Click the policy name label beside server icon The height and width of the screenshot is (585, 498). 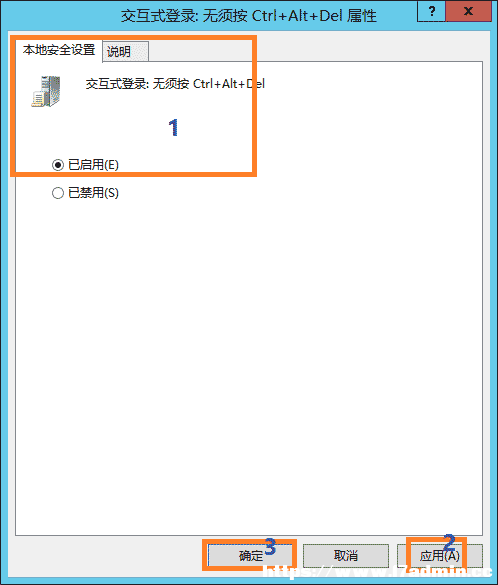[175, 84]
